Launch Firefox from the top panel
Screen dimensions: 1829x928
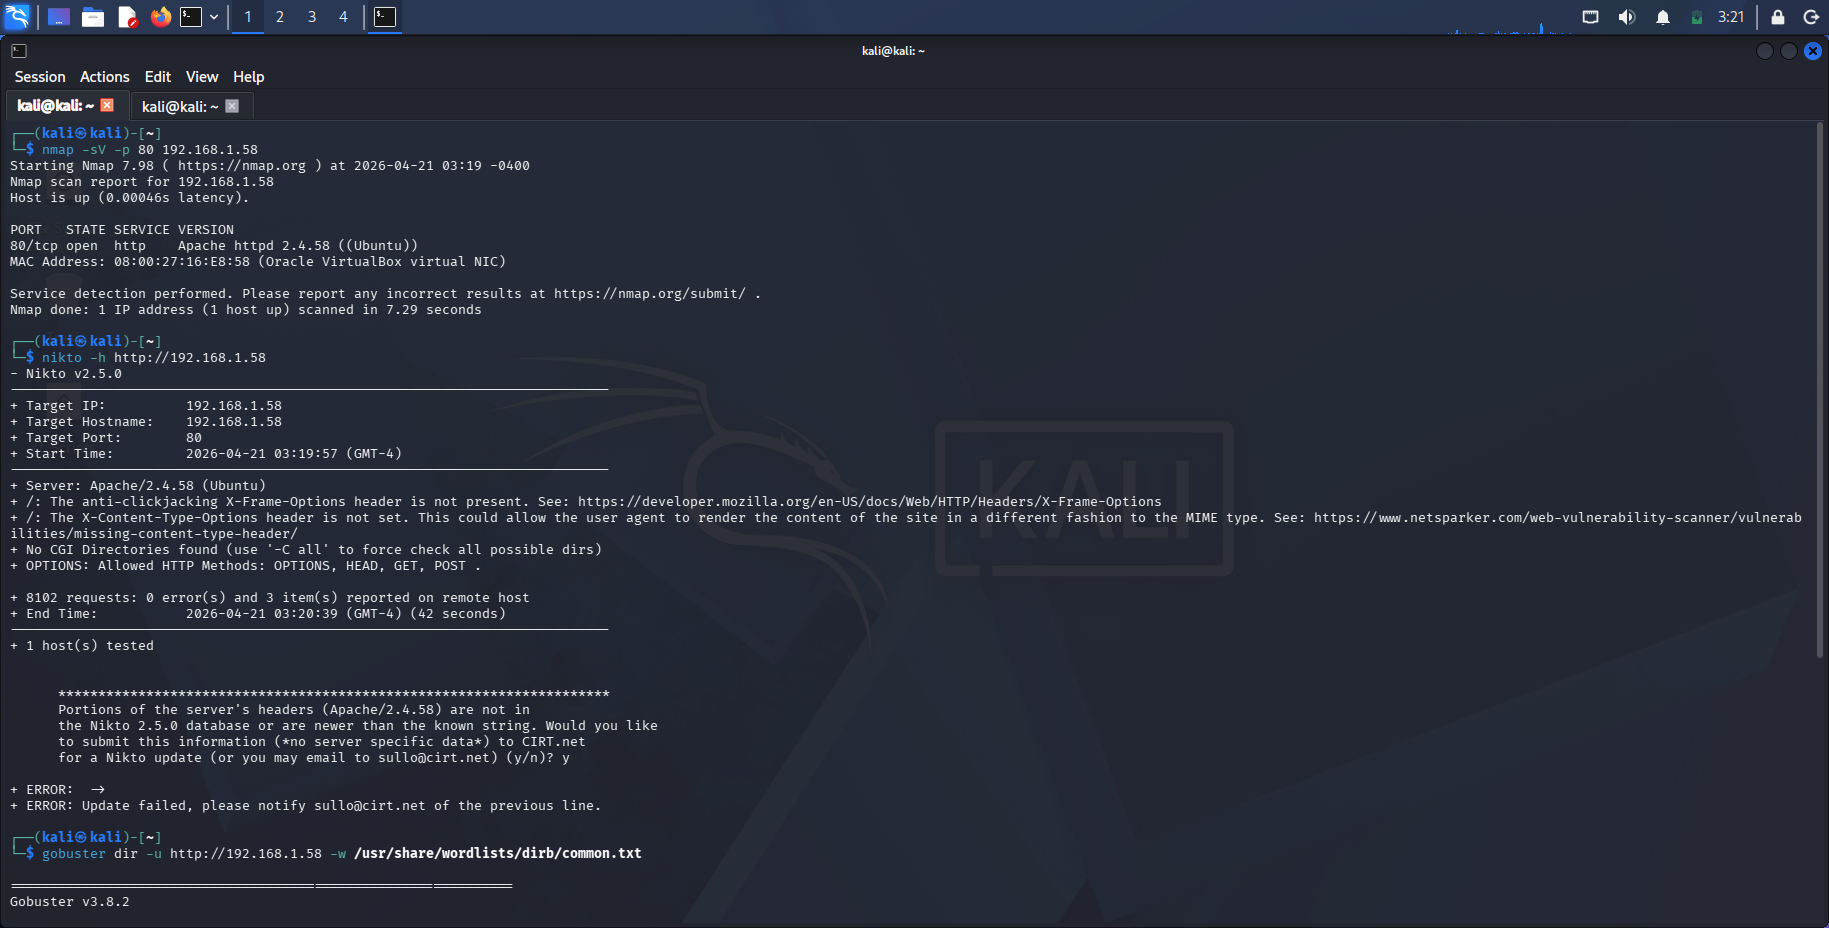tap(160, 17)
